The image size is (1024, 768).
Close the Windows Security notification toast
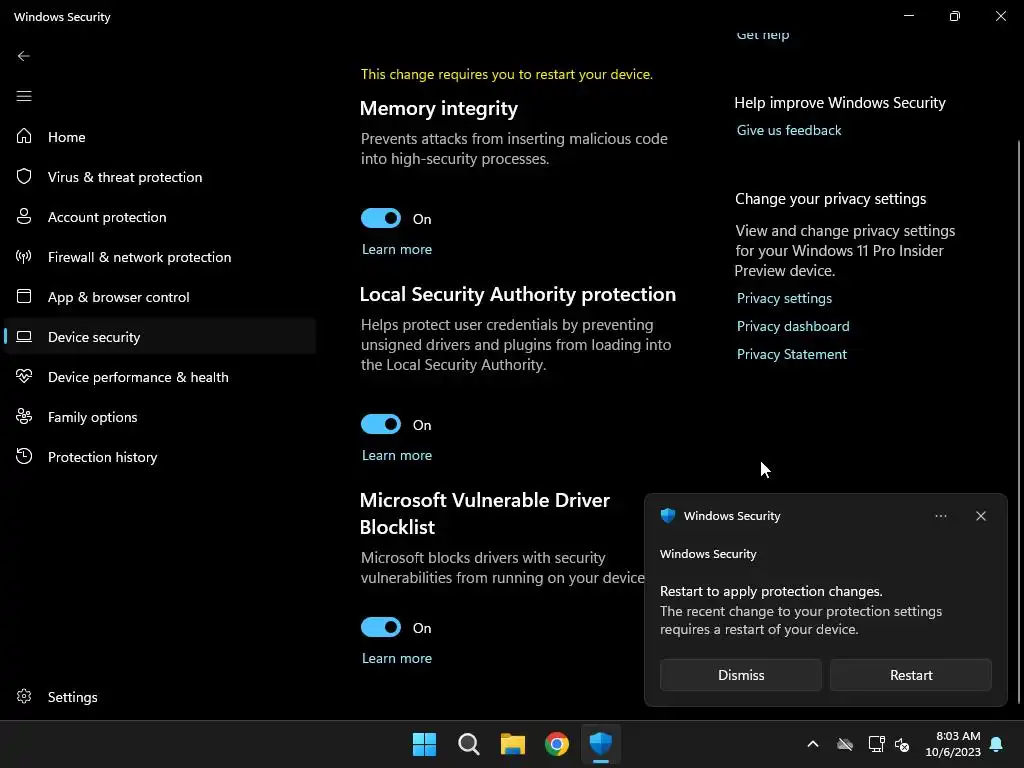[981, 516]
